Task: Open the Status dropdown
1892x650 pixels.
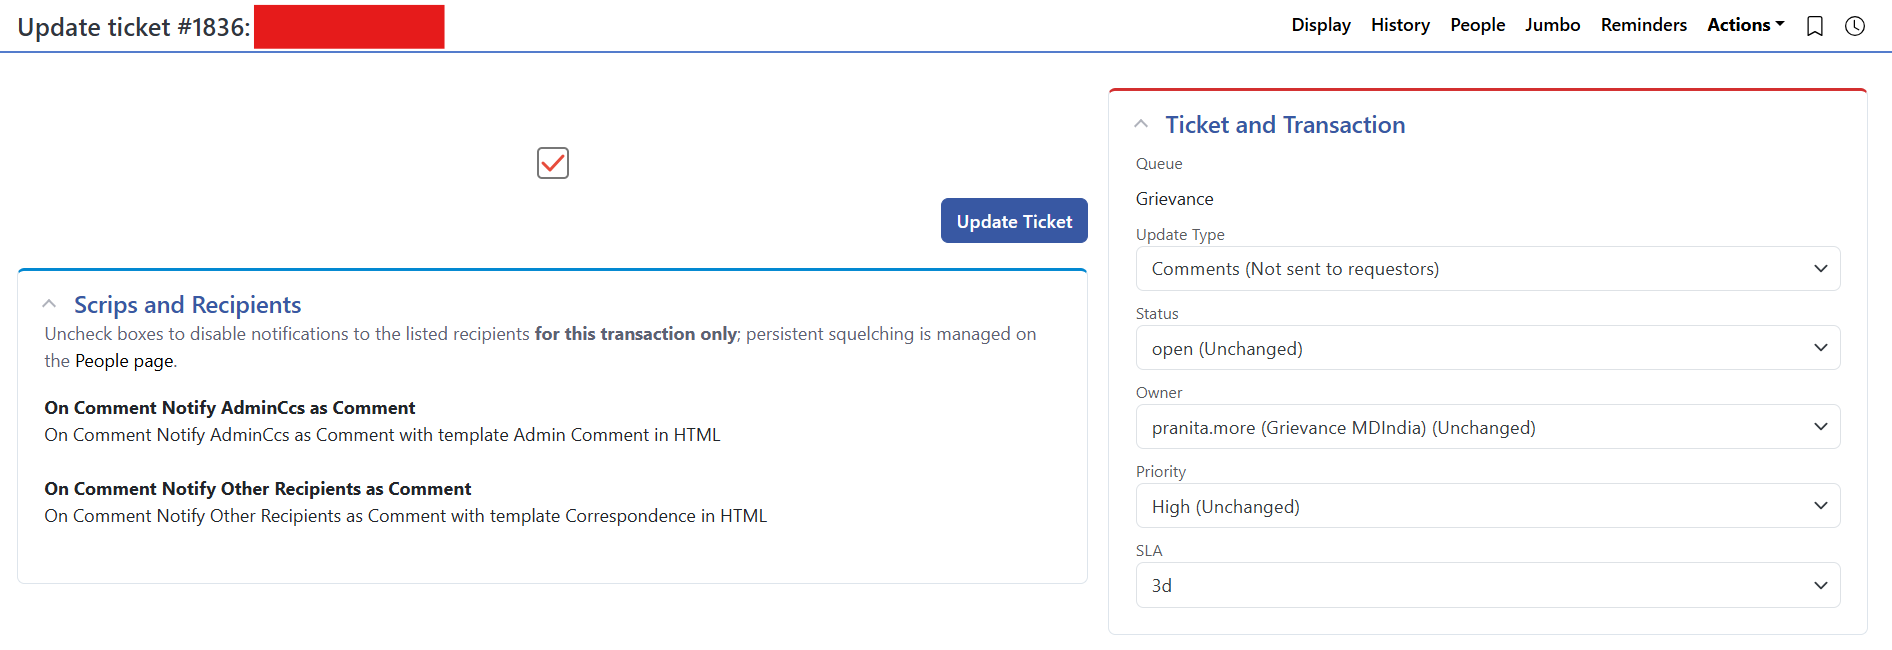Action: coord(1487,348)
